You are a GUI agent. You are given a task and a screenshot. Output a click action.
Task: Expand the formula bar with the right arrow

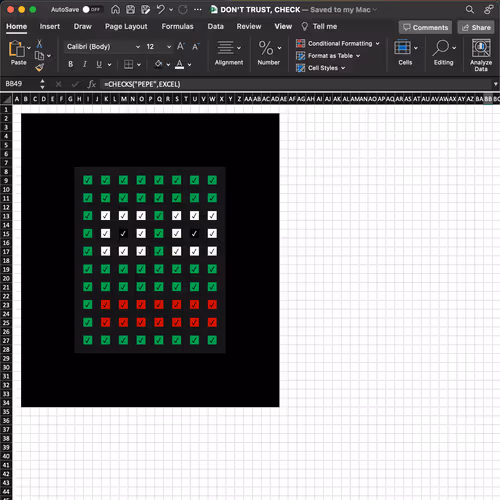[496, 84]
